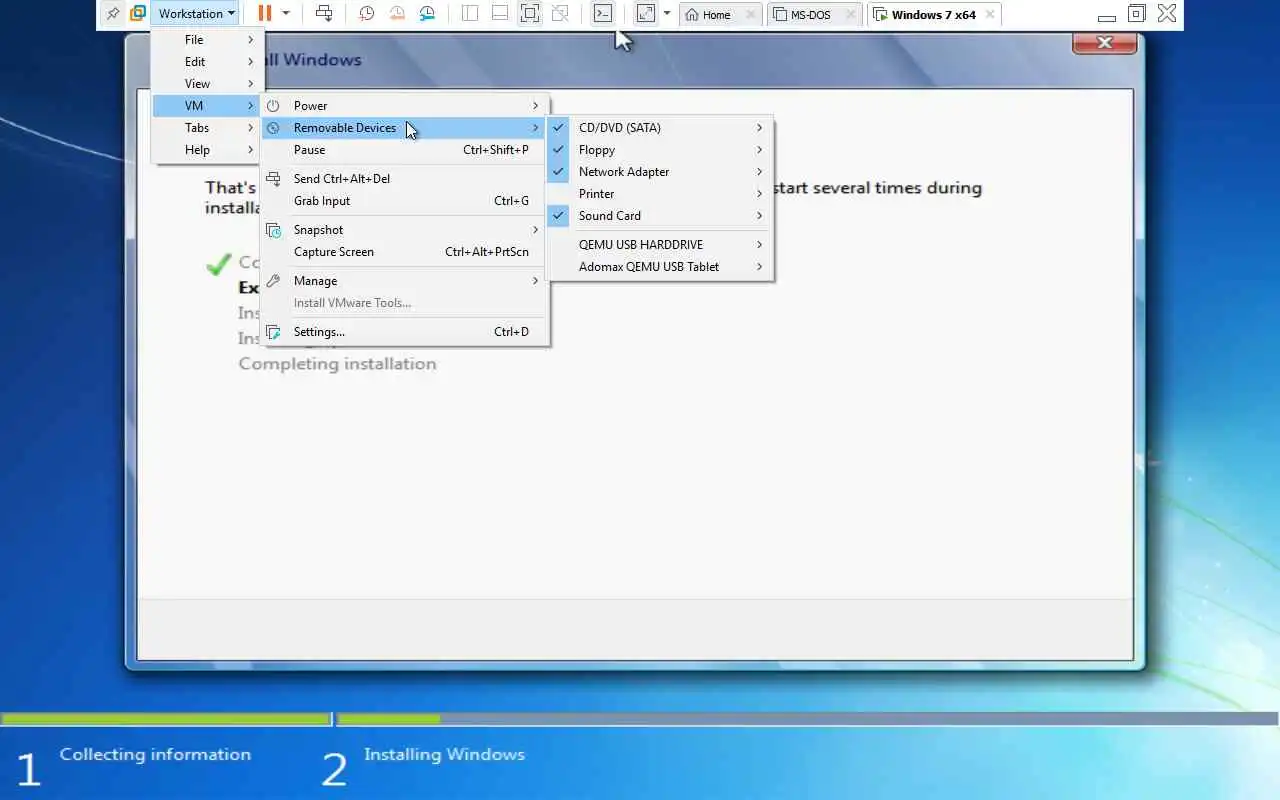The height and width of the screenshot is (800, 1280).
Task: Click the stretch guest display icon
Action: (x=646, y=14)
